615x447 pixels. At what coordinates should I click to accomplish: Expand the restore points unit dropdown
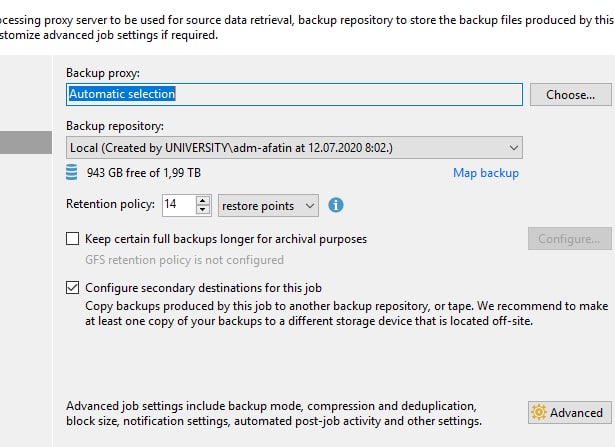point(268,205)
